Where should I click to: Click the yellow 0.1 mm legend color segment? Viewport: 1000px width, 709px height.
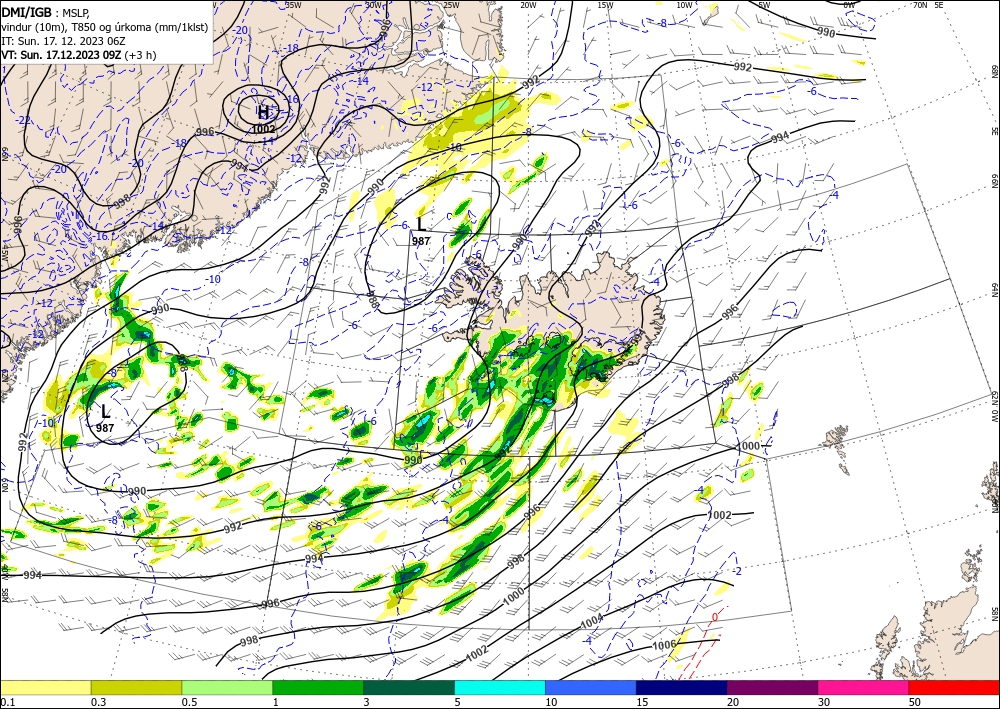[45, 687]
